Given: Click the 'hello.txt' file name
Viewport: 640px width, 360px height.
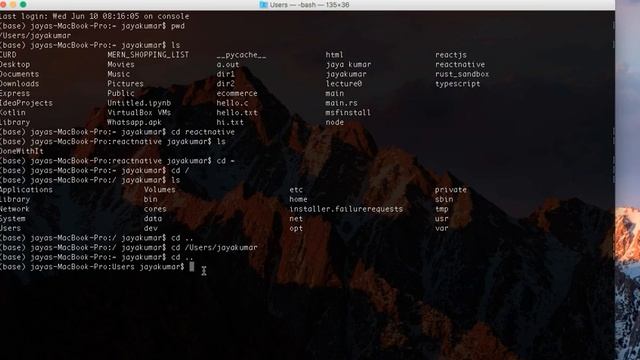Looking at the screenshot, I should (237, 113).
